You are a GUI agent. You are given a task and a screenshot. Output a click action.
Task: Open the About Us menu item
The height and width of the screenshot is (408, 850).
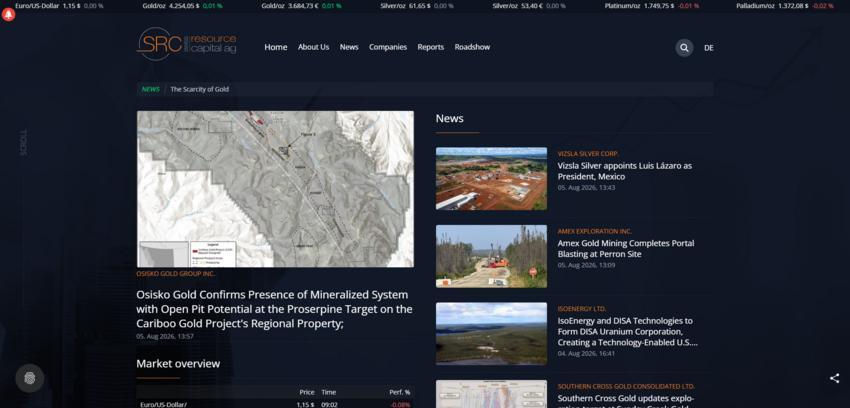(313, 47)
